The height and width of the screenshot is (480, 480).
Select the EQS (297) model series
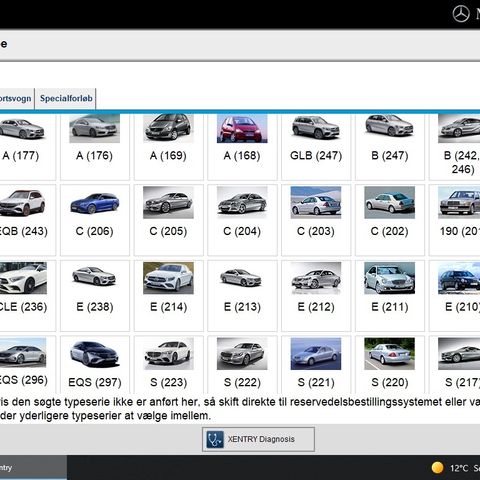click(x=95, y=364)
